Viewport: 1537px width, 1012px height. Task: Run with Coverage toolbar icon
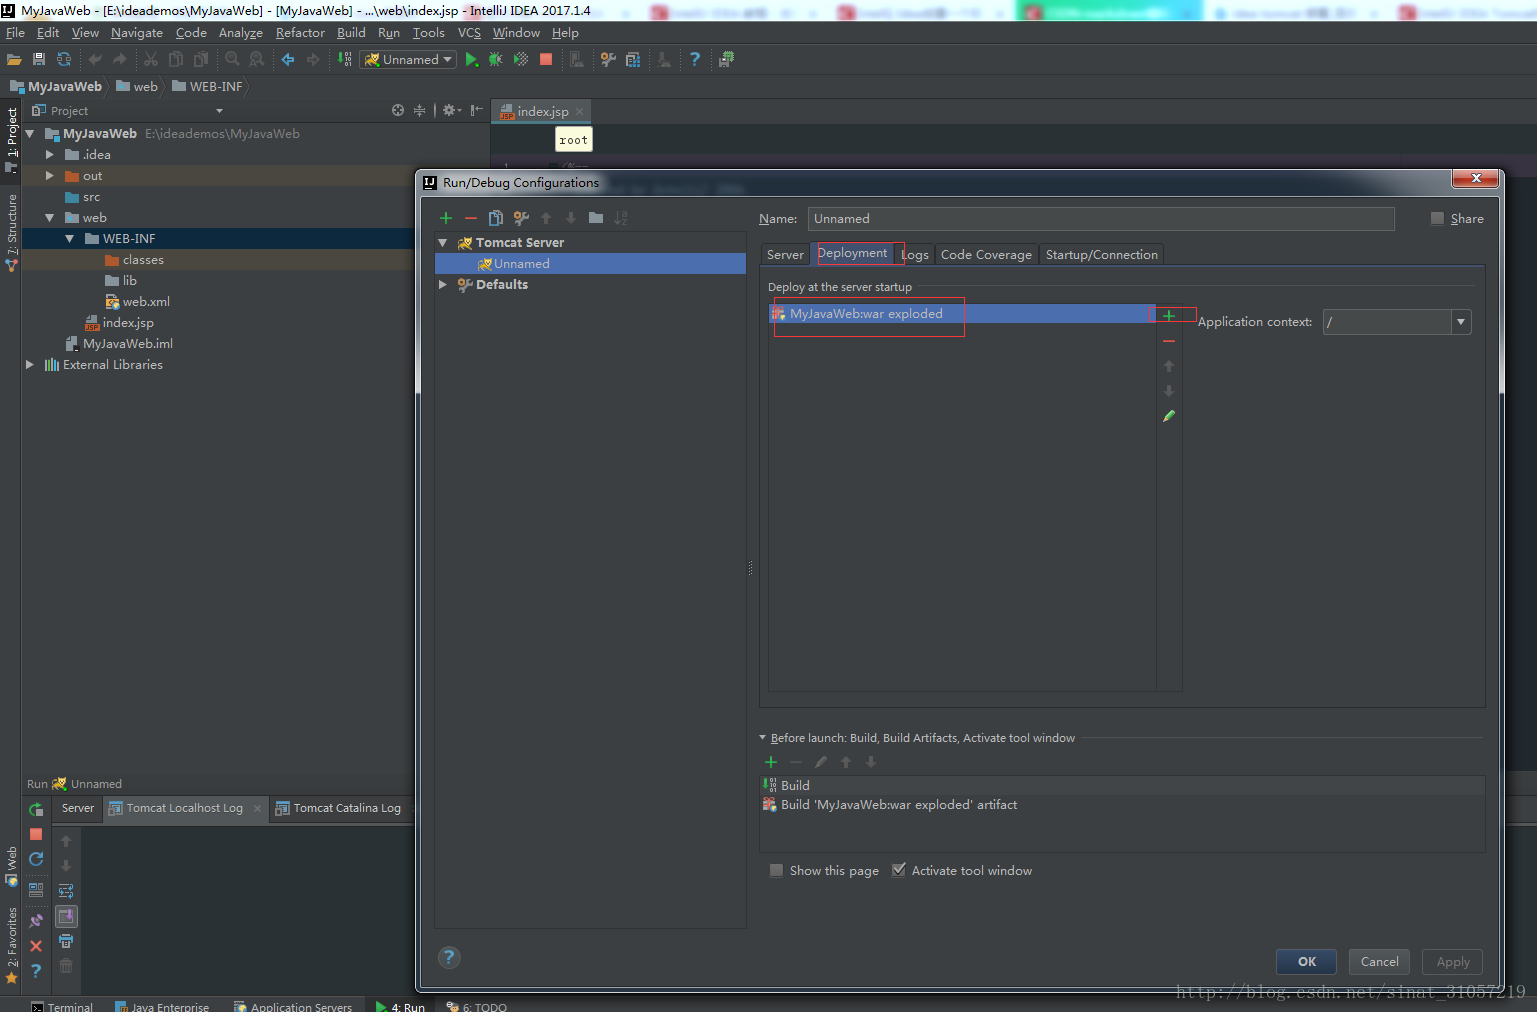click(x=521, y=60)
